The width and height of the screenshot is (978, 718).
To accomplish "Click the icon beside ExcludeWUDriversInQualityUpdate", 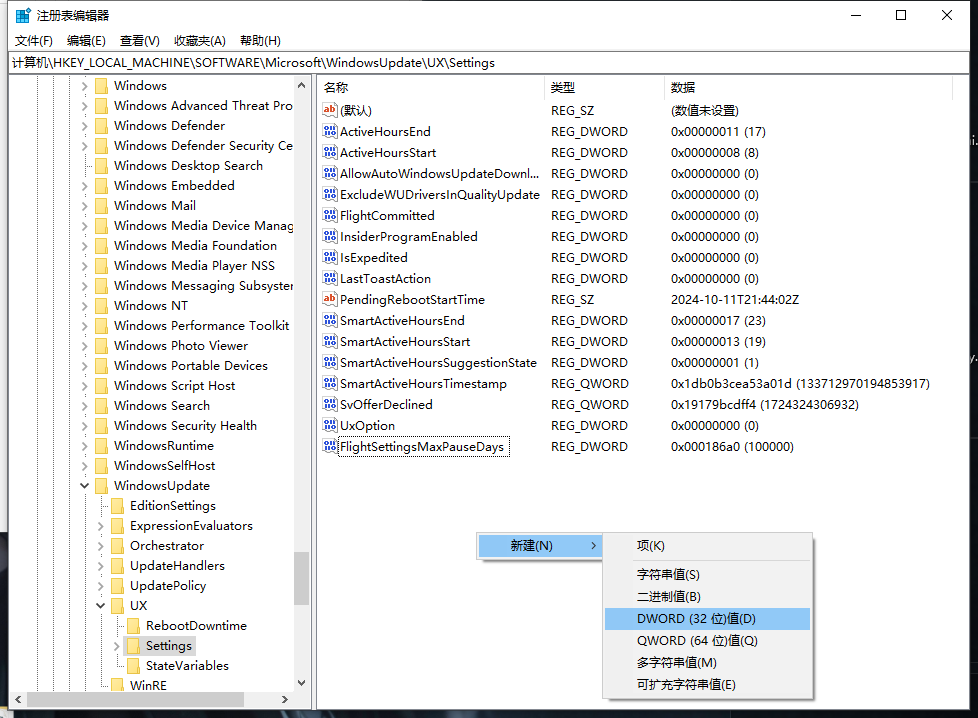I will (329, 194).
